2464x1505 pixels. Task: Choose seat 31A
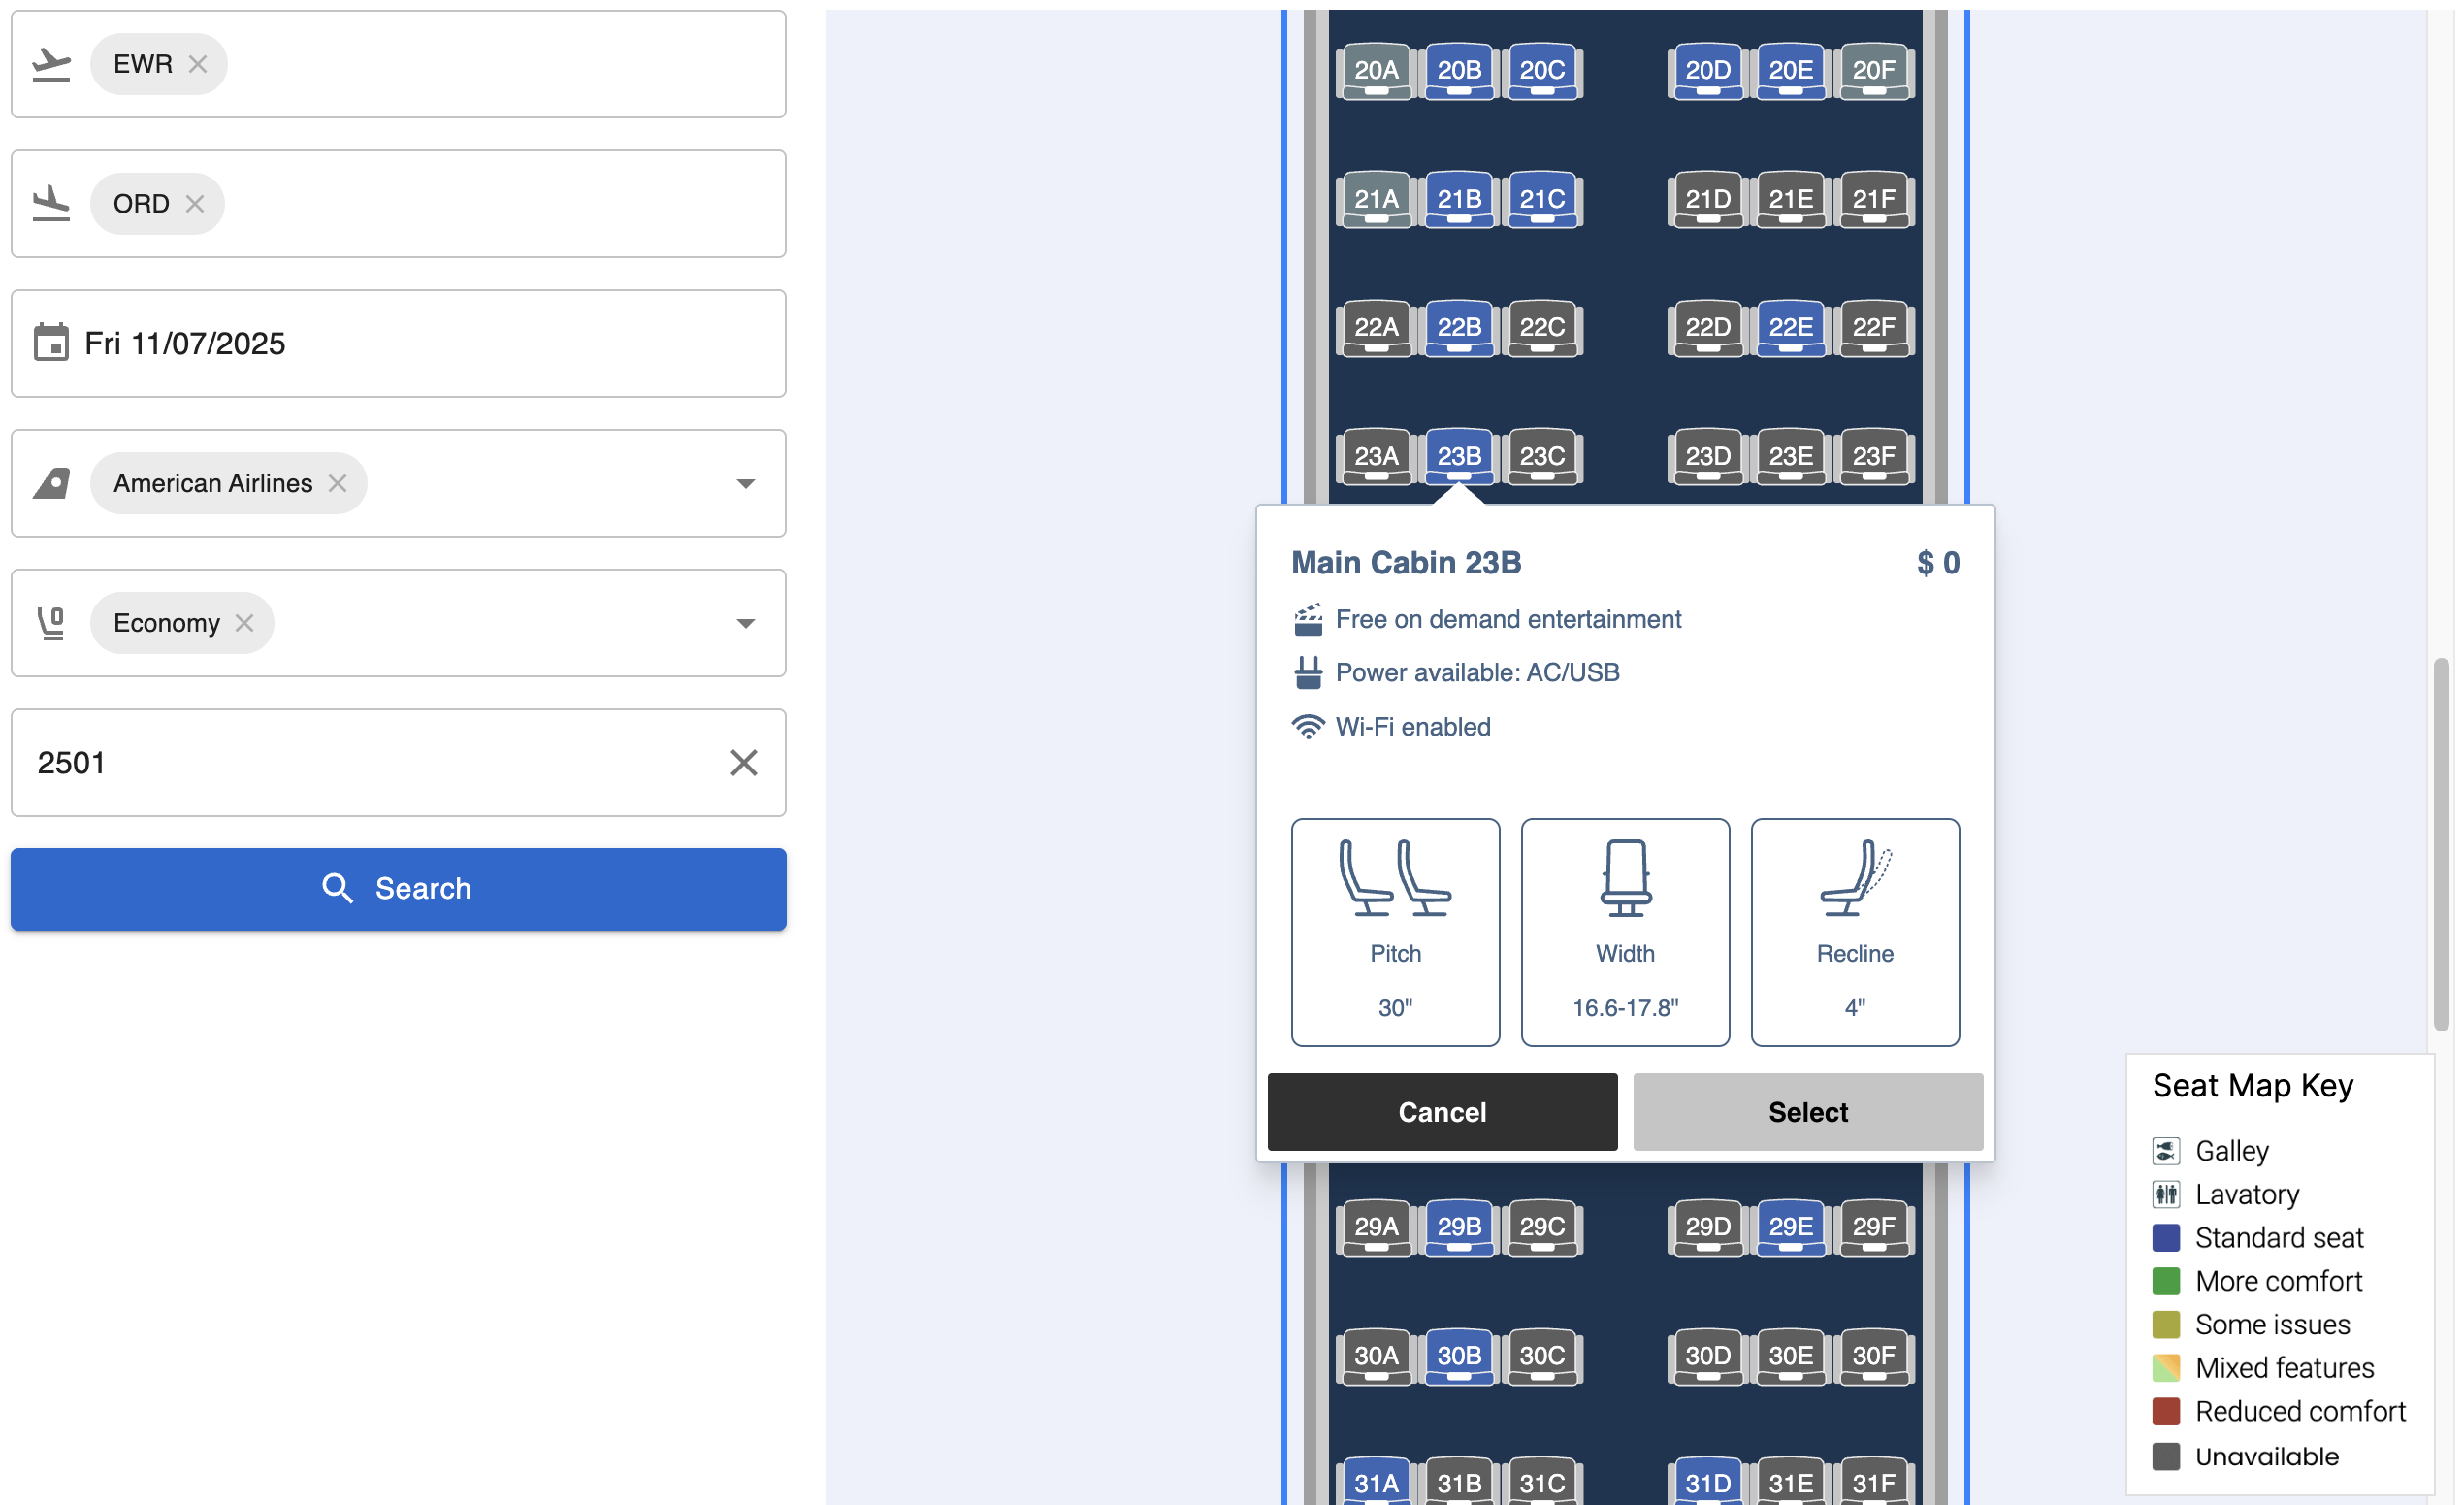(x=1377, y=1481)
